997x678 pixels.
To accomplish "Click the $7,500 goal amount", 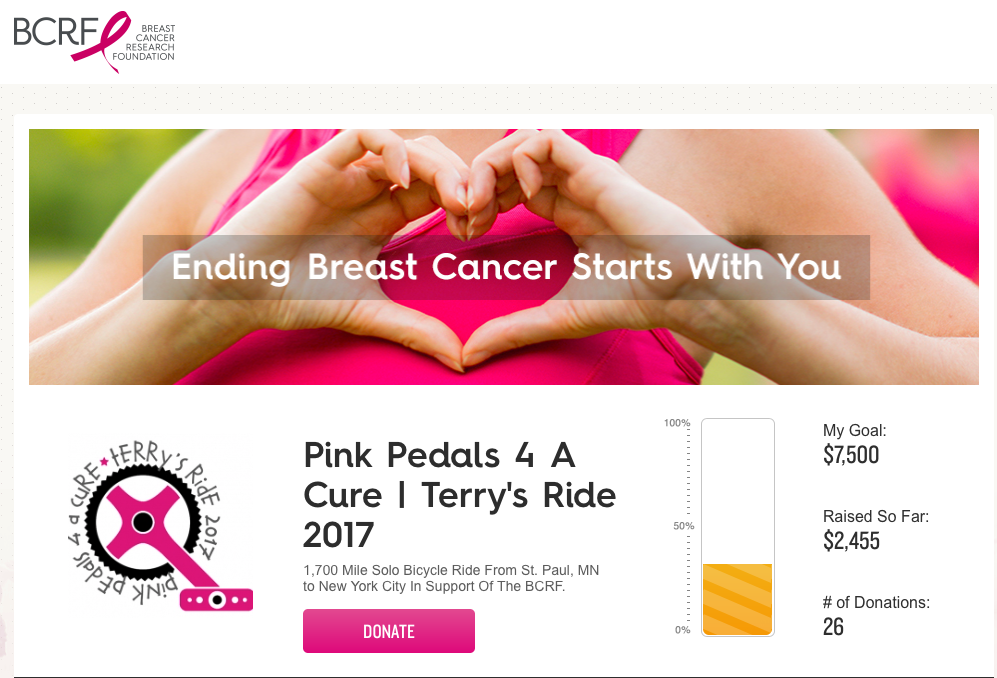I will point(851,455).
